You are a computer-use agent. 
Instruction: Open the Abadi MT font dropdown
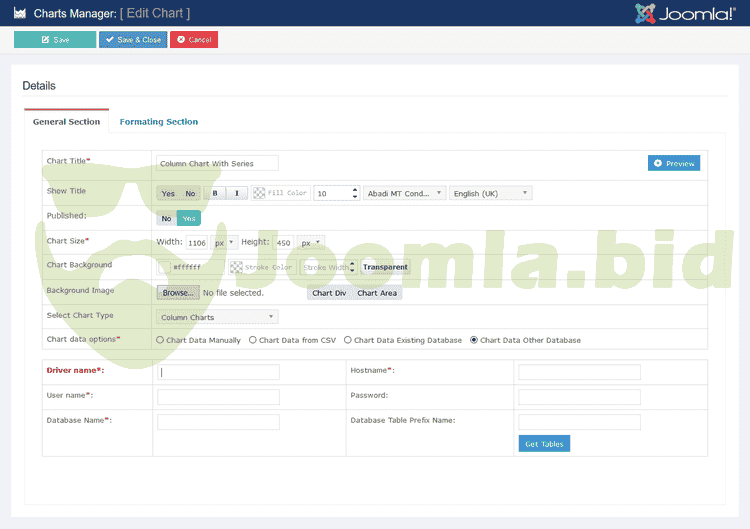coord(405,193)
